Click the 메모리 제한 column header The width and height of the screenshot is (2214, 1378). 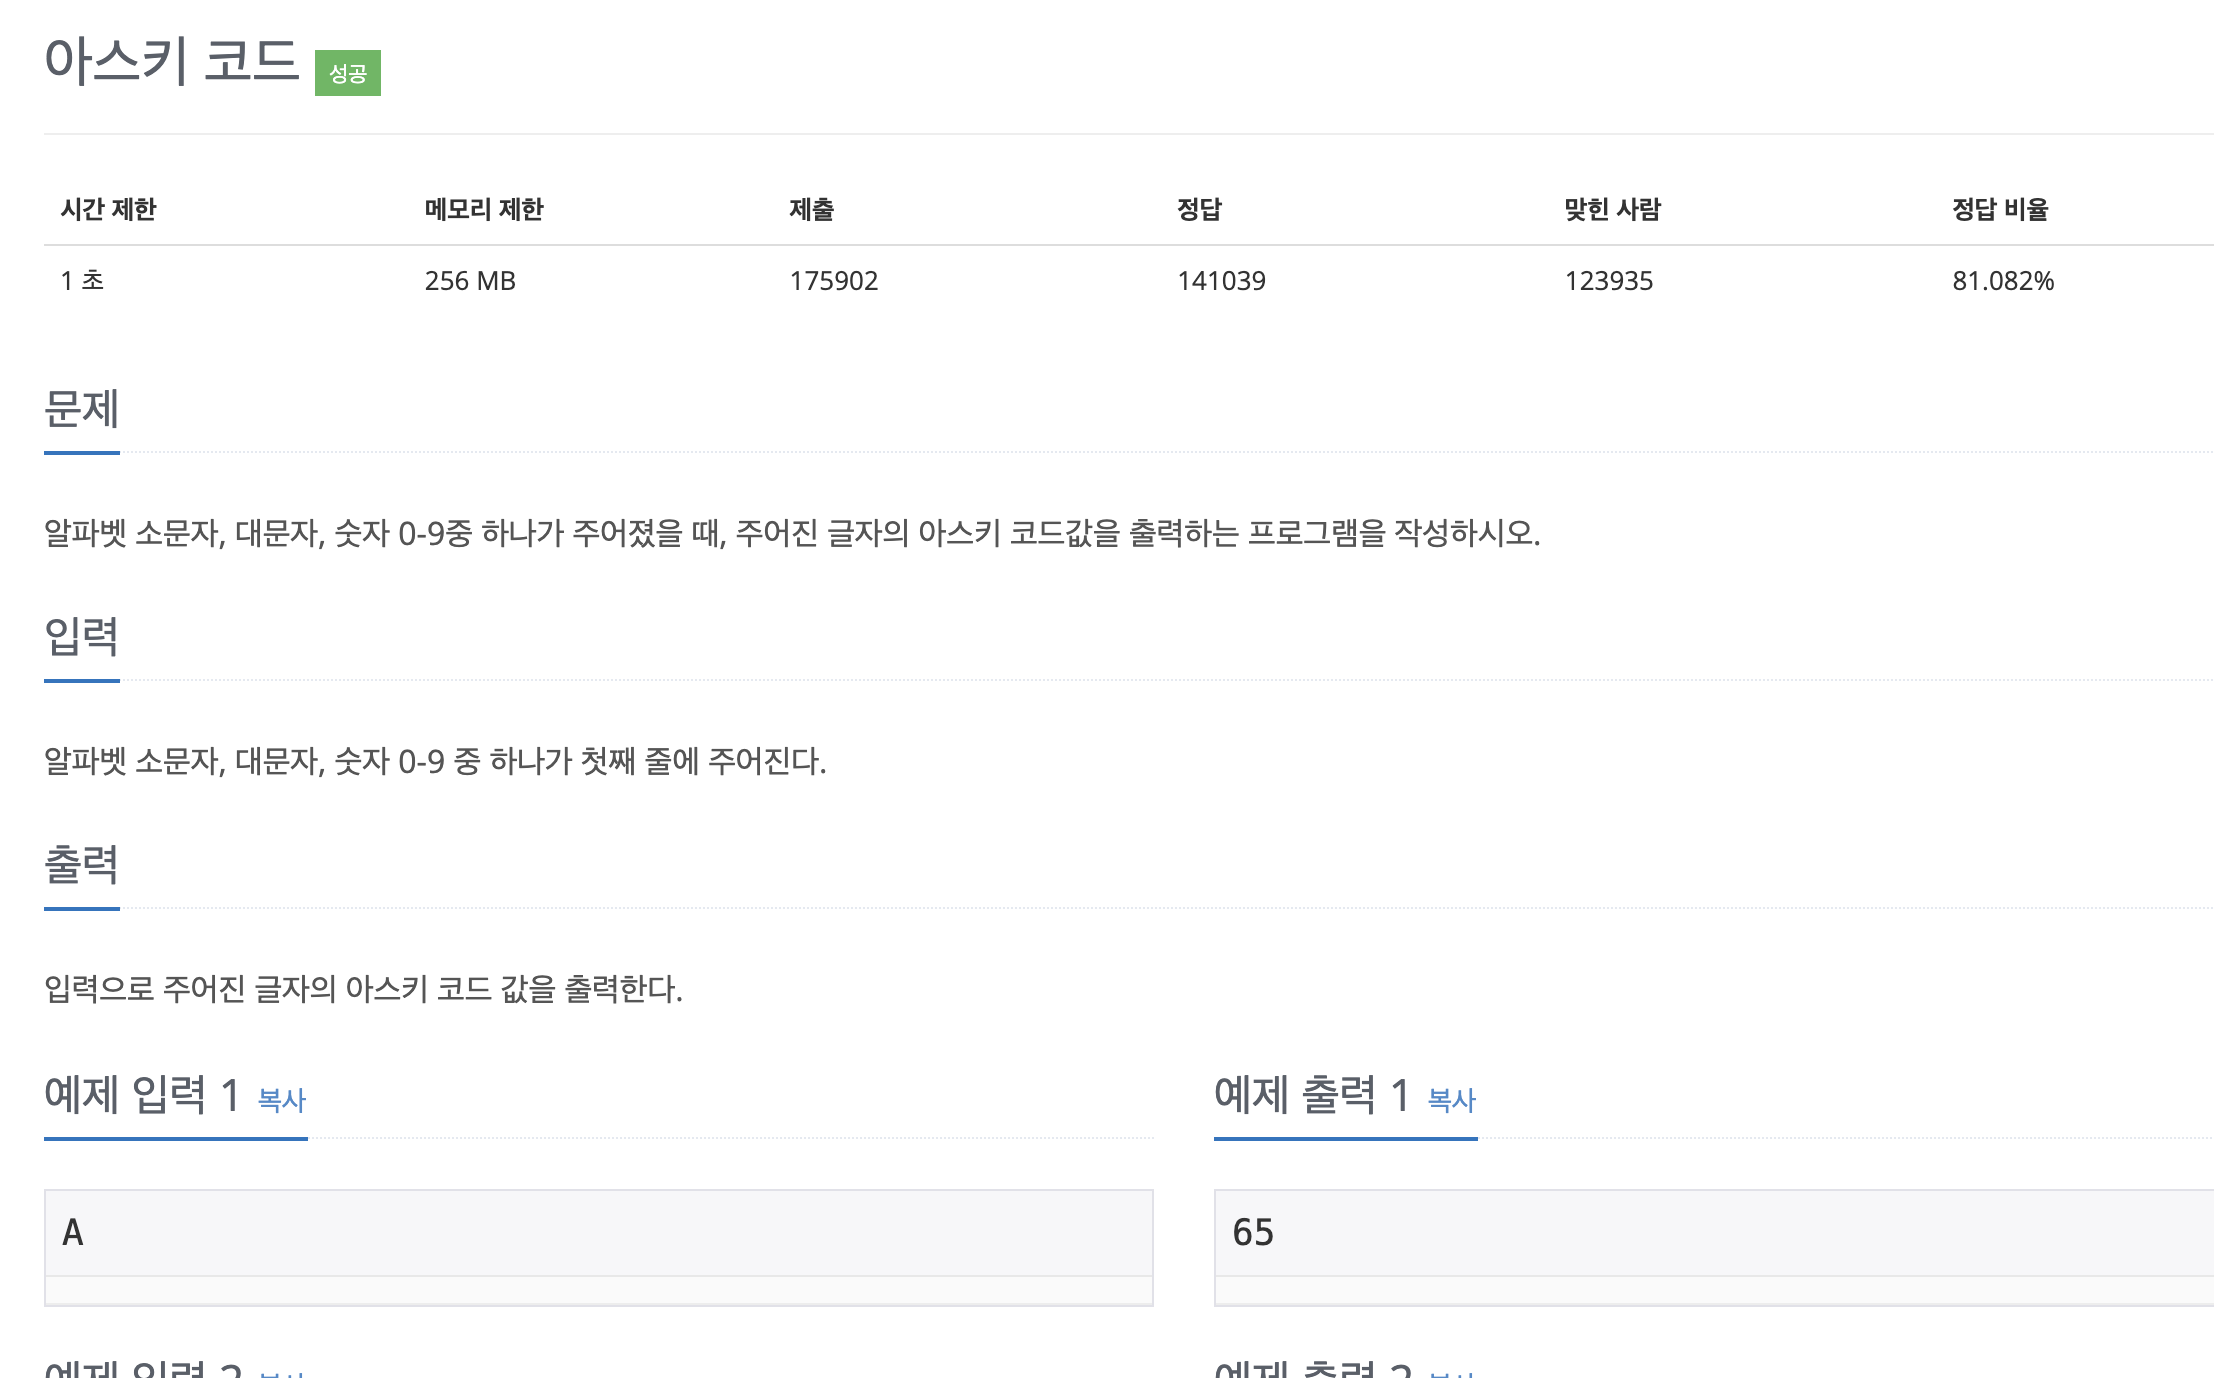483,209
